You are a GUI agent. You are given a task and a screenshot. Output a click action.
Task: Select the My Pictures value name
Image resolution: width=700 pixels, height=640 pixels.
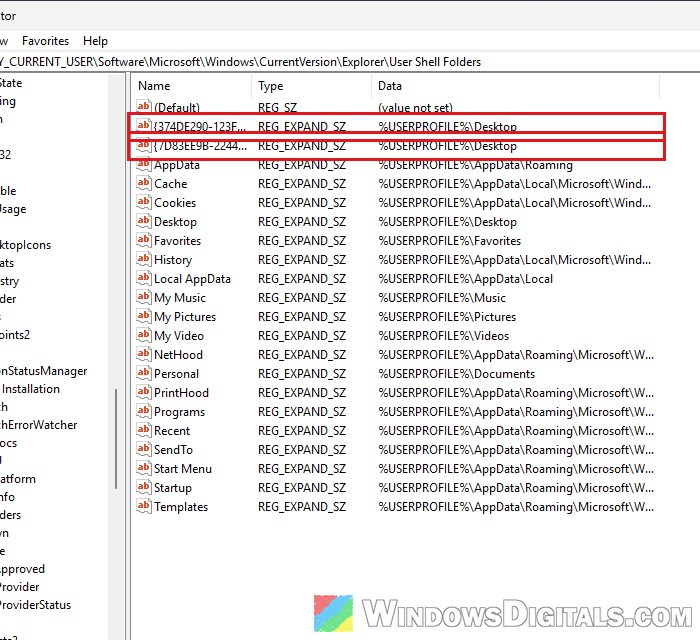tap(185, 317)
